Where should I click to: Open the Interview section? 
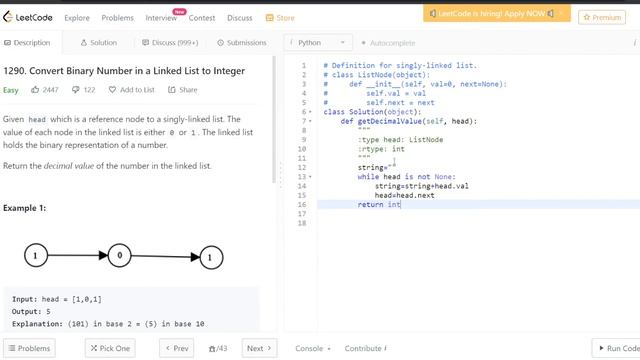click(161, 18)
